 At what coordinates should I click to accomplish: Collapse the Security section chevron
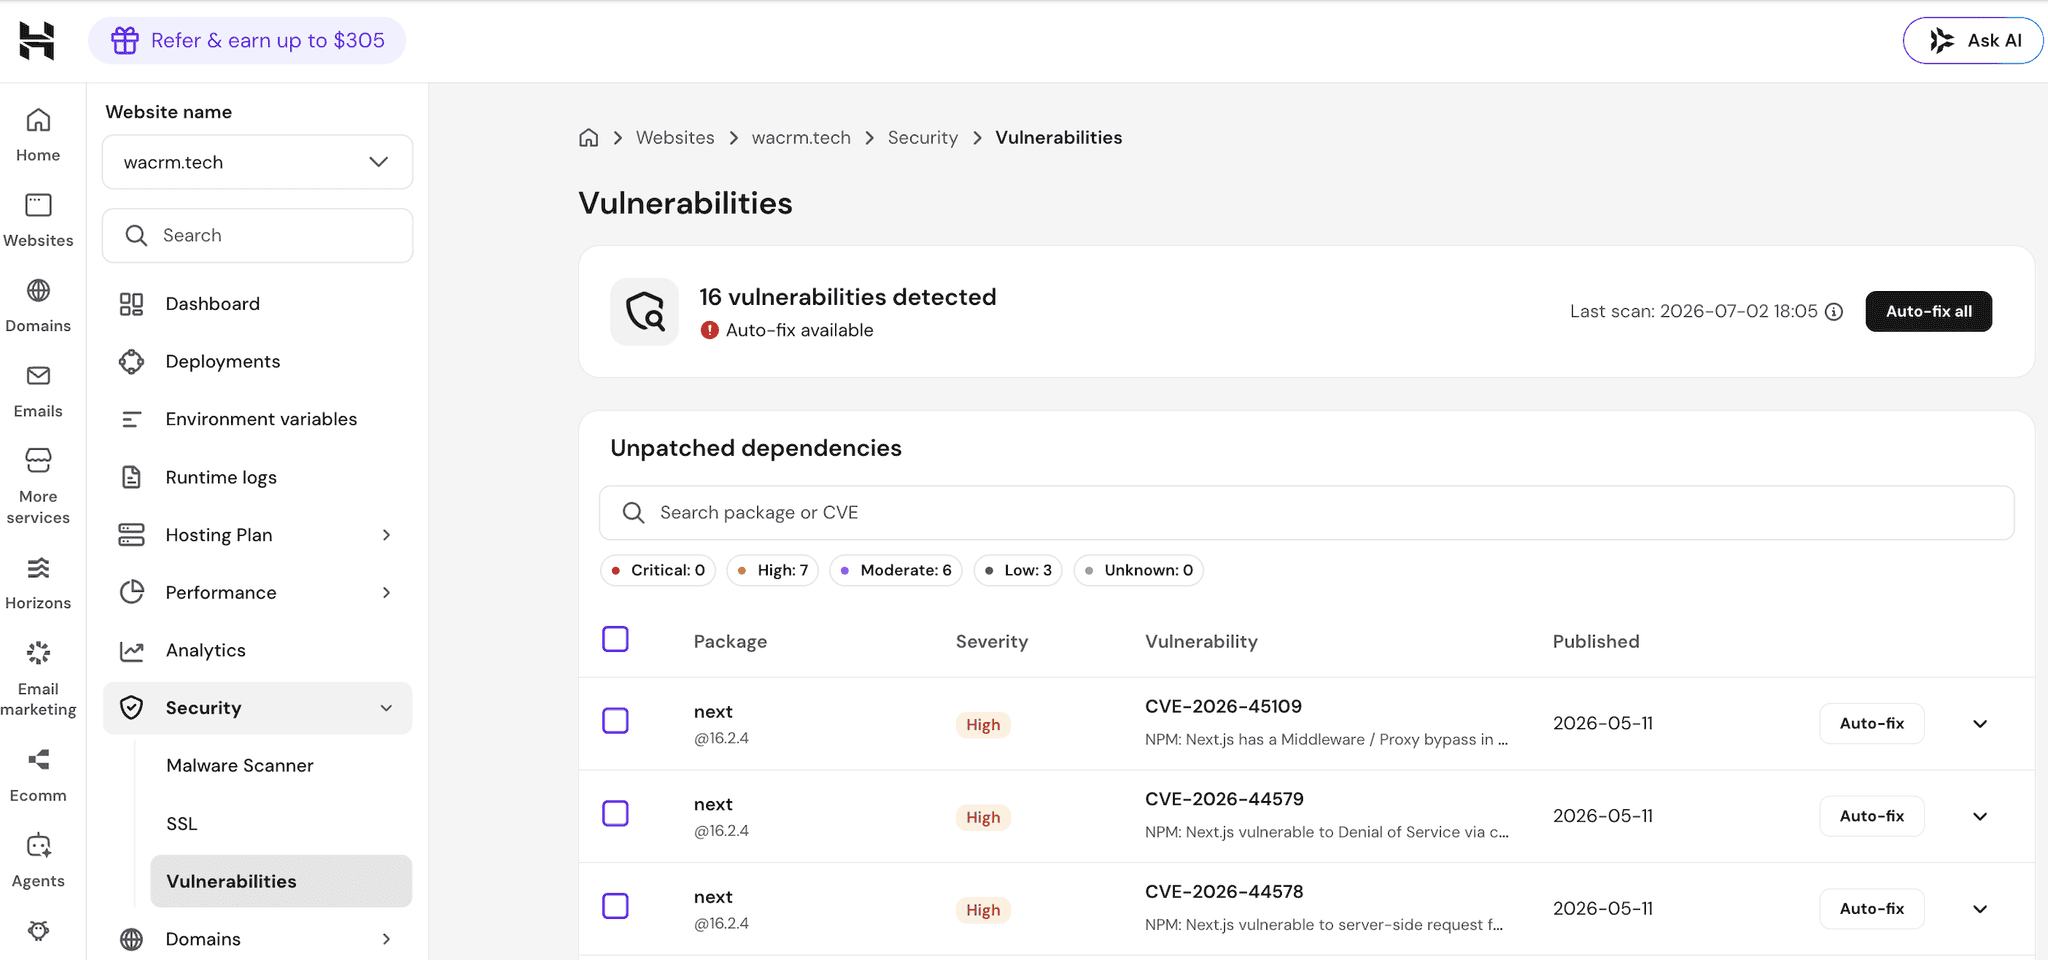386,708
